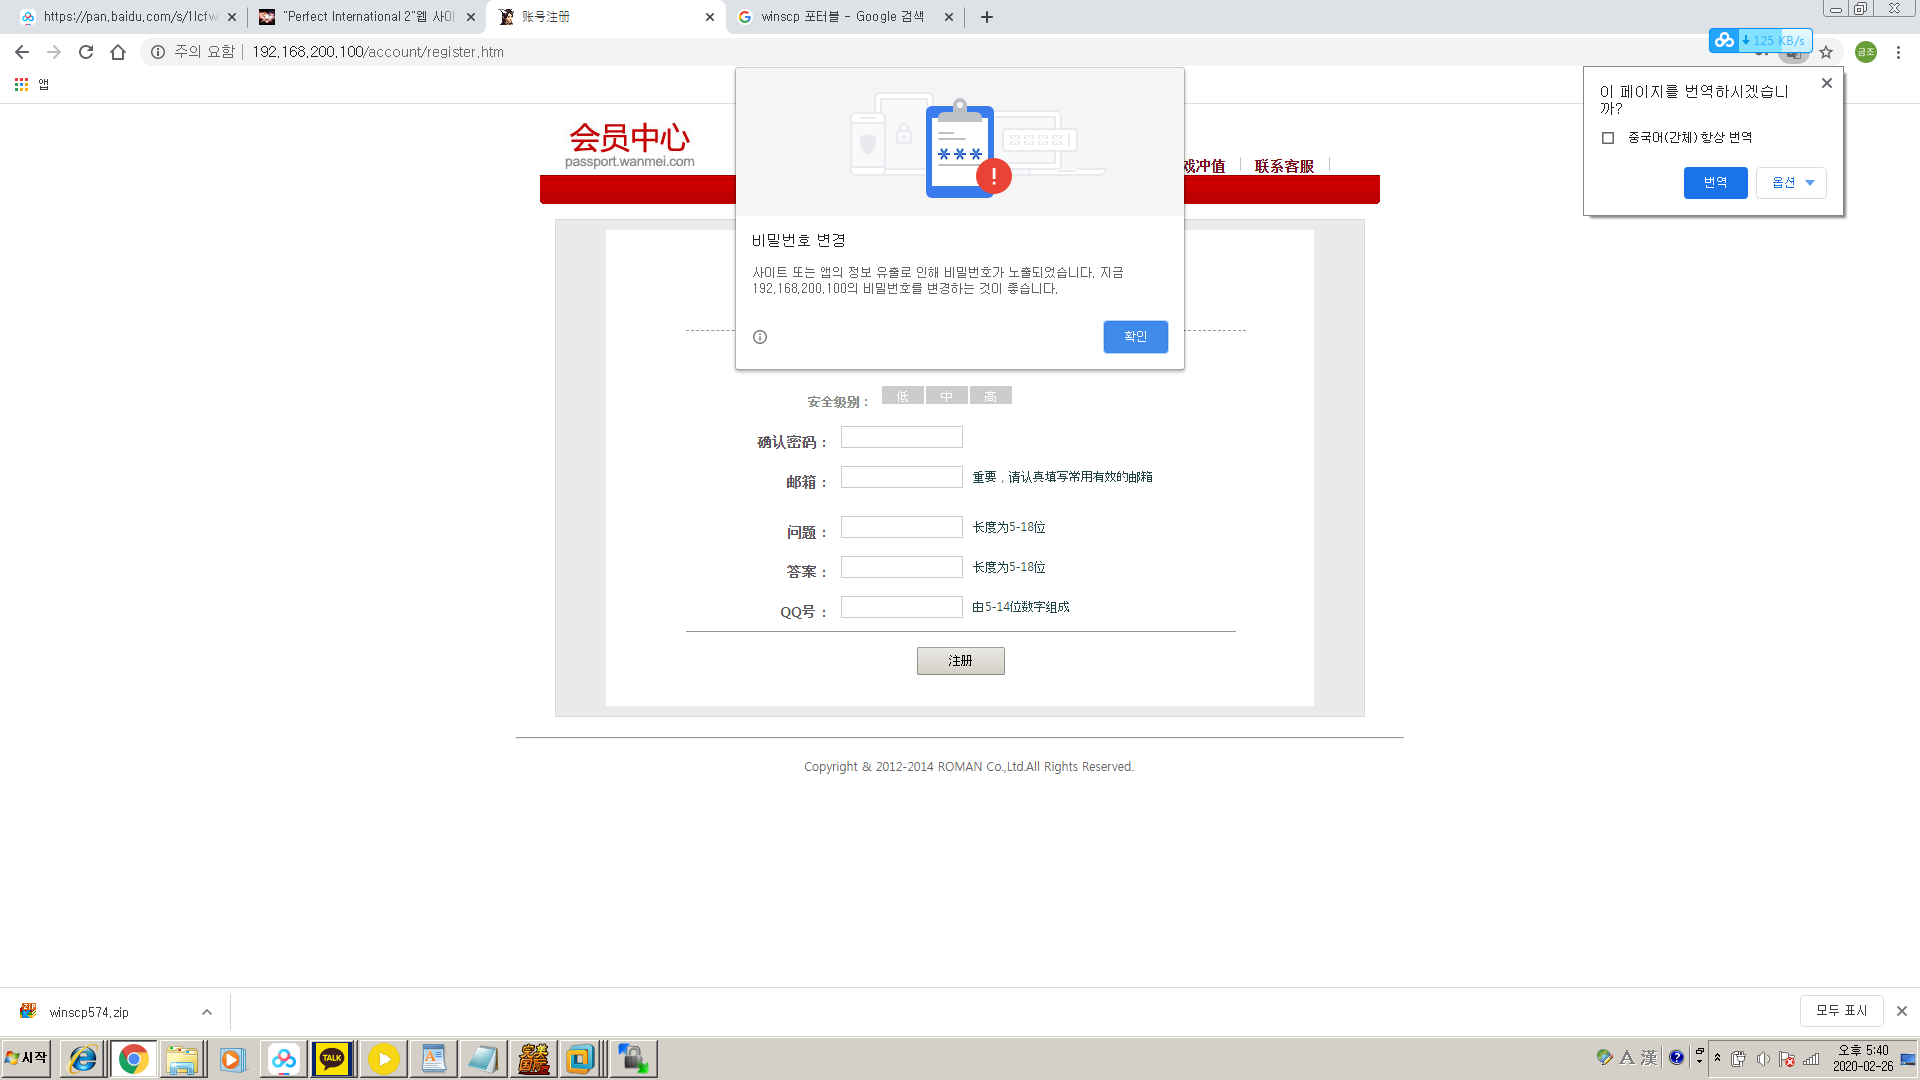Image resolution: width=1920 pixels, height=1080 pixels.
Task: Launch VMware Workstation from the taskbar
Action: [582, 1058]
